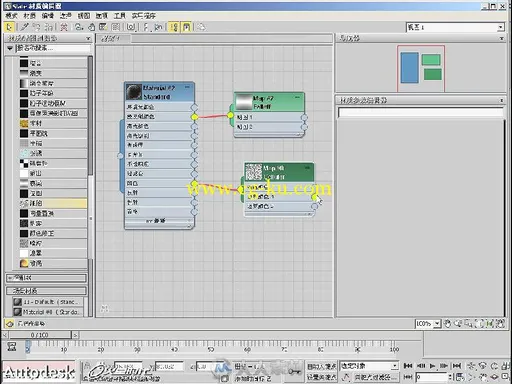Open the 100% zoom dropdown
512x384 pixels.
(437, 323)
